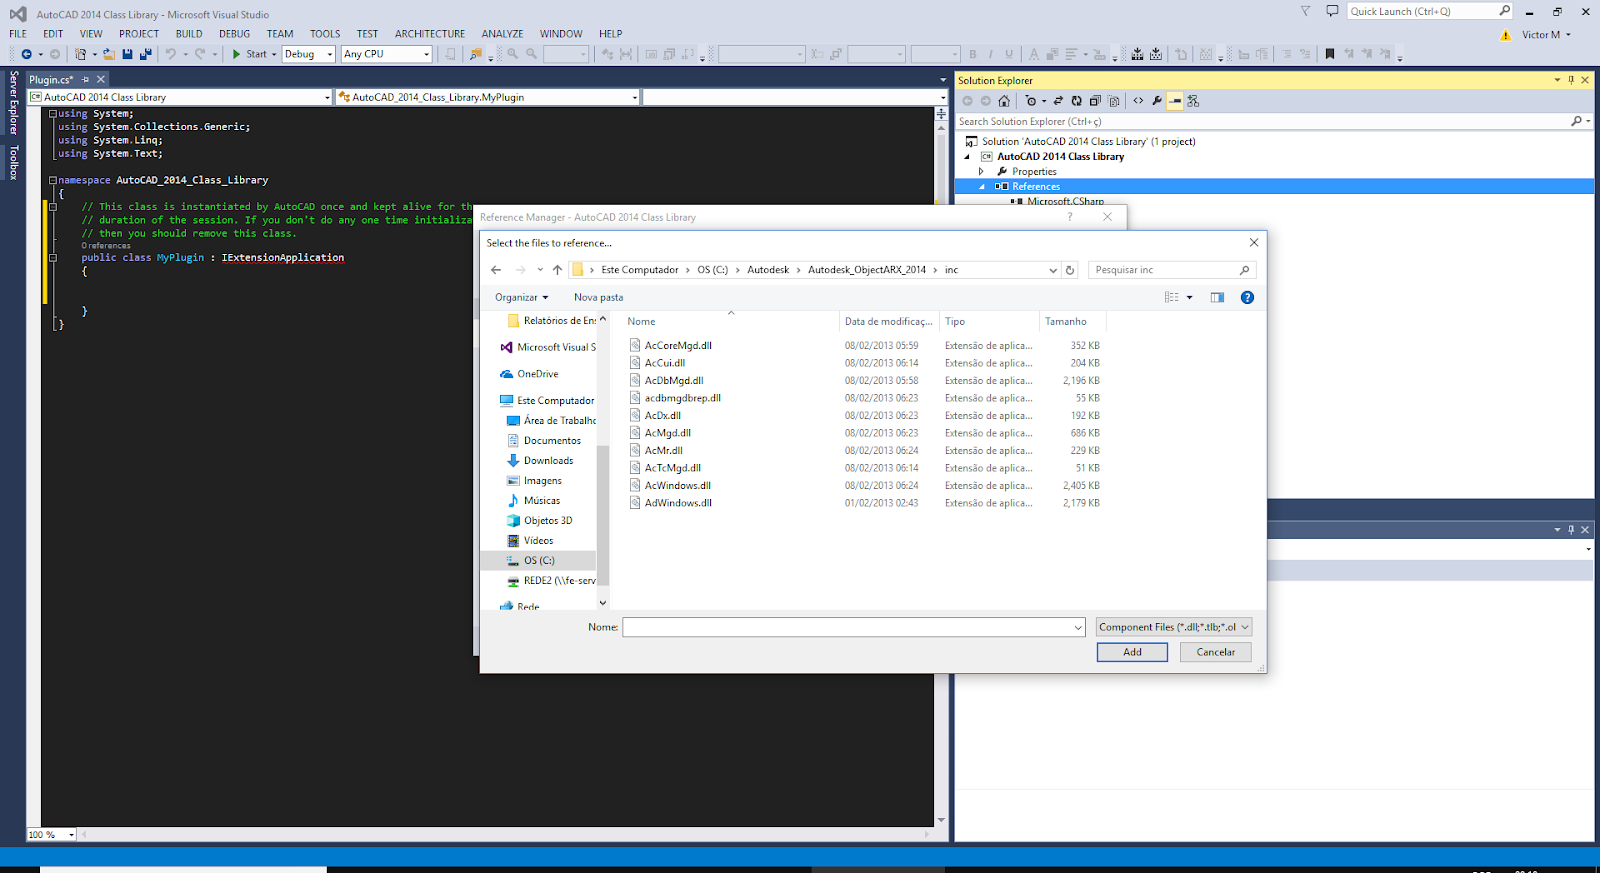This screenshot has width=1600, height=873.
Task: Click the Nome file name input field
Action: click(x=853, y=627)
